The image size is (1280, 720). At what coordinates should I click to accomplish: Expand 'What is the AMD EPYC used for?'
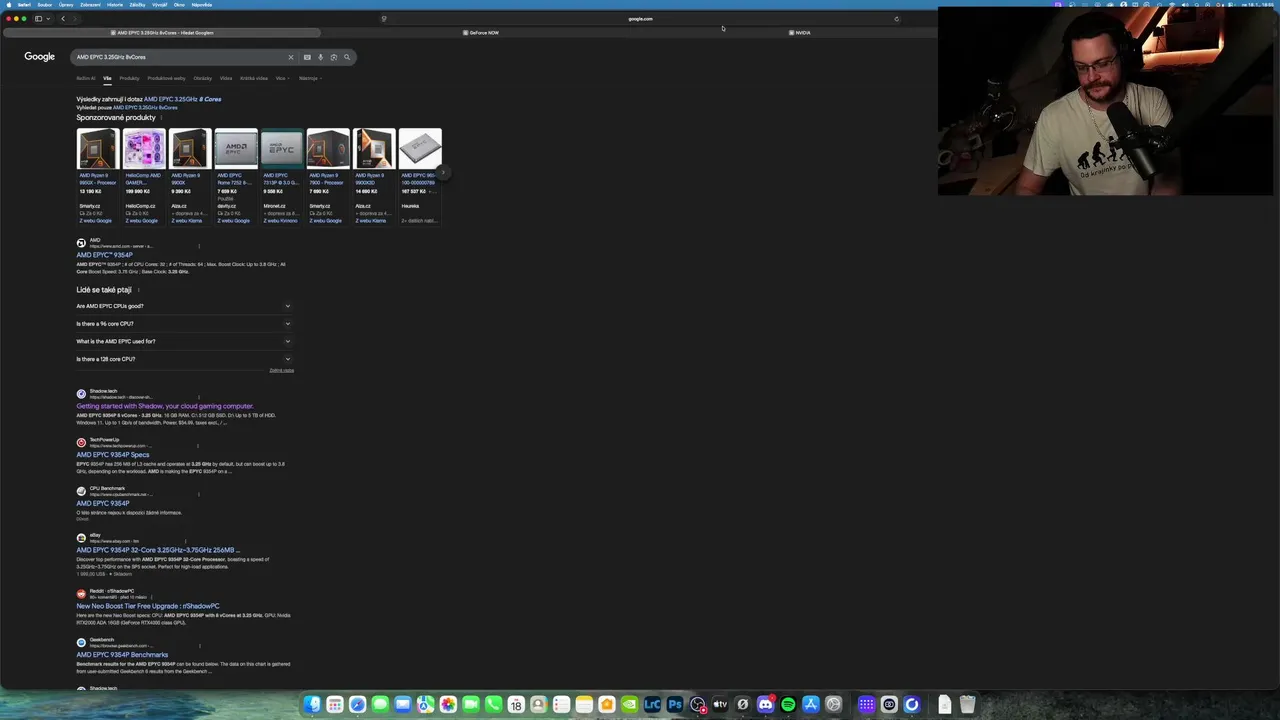point(185,341)
